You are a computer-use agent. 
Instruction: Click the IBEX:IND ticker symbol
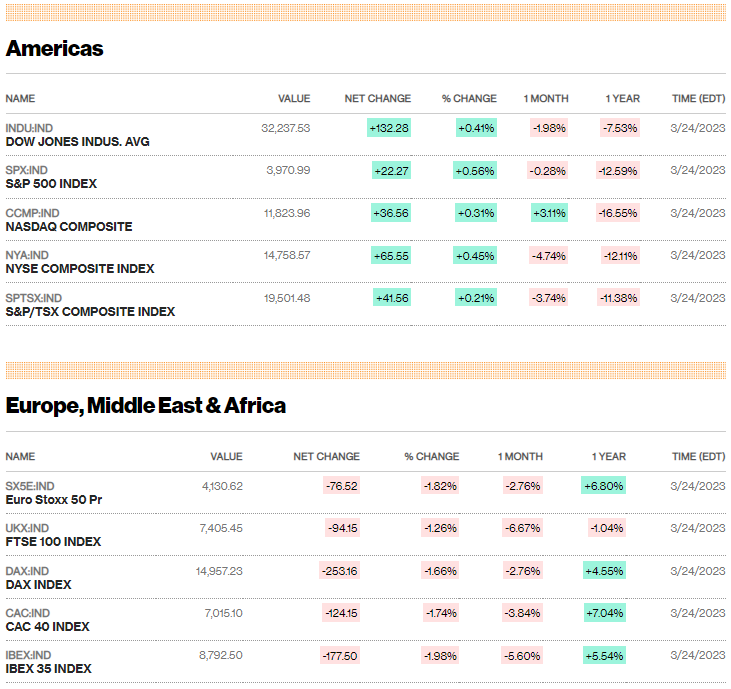28,655
